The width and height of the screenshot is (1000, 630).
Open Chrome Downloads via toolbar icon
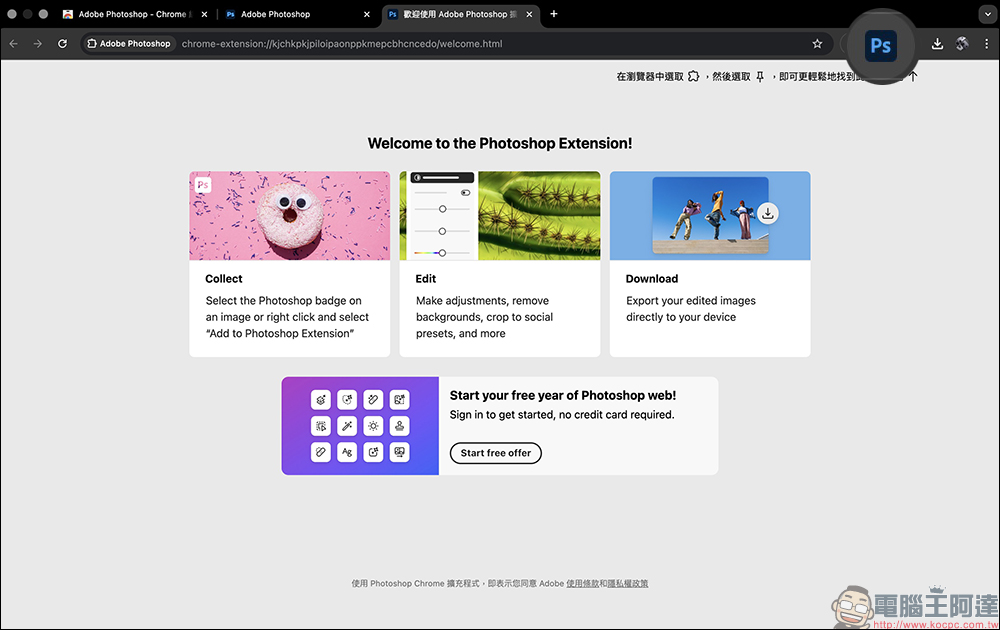click(937, 44)
